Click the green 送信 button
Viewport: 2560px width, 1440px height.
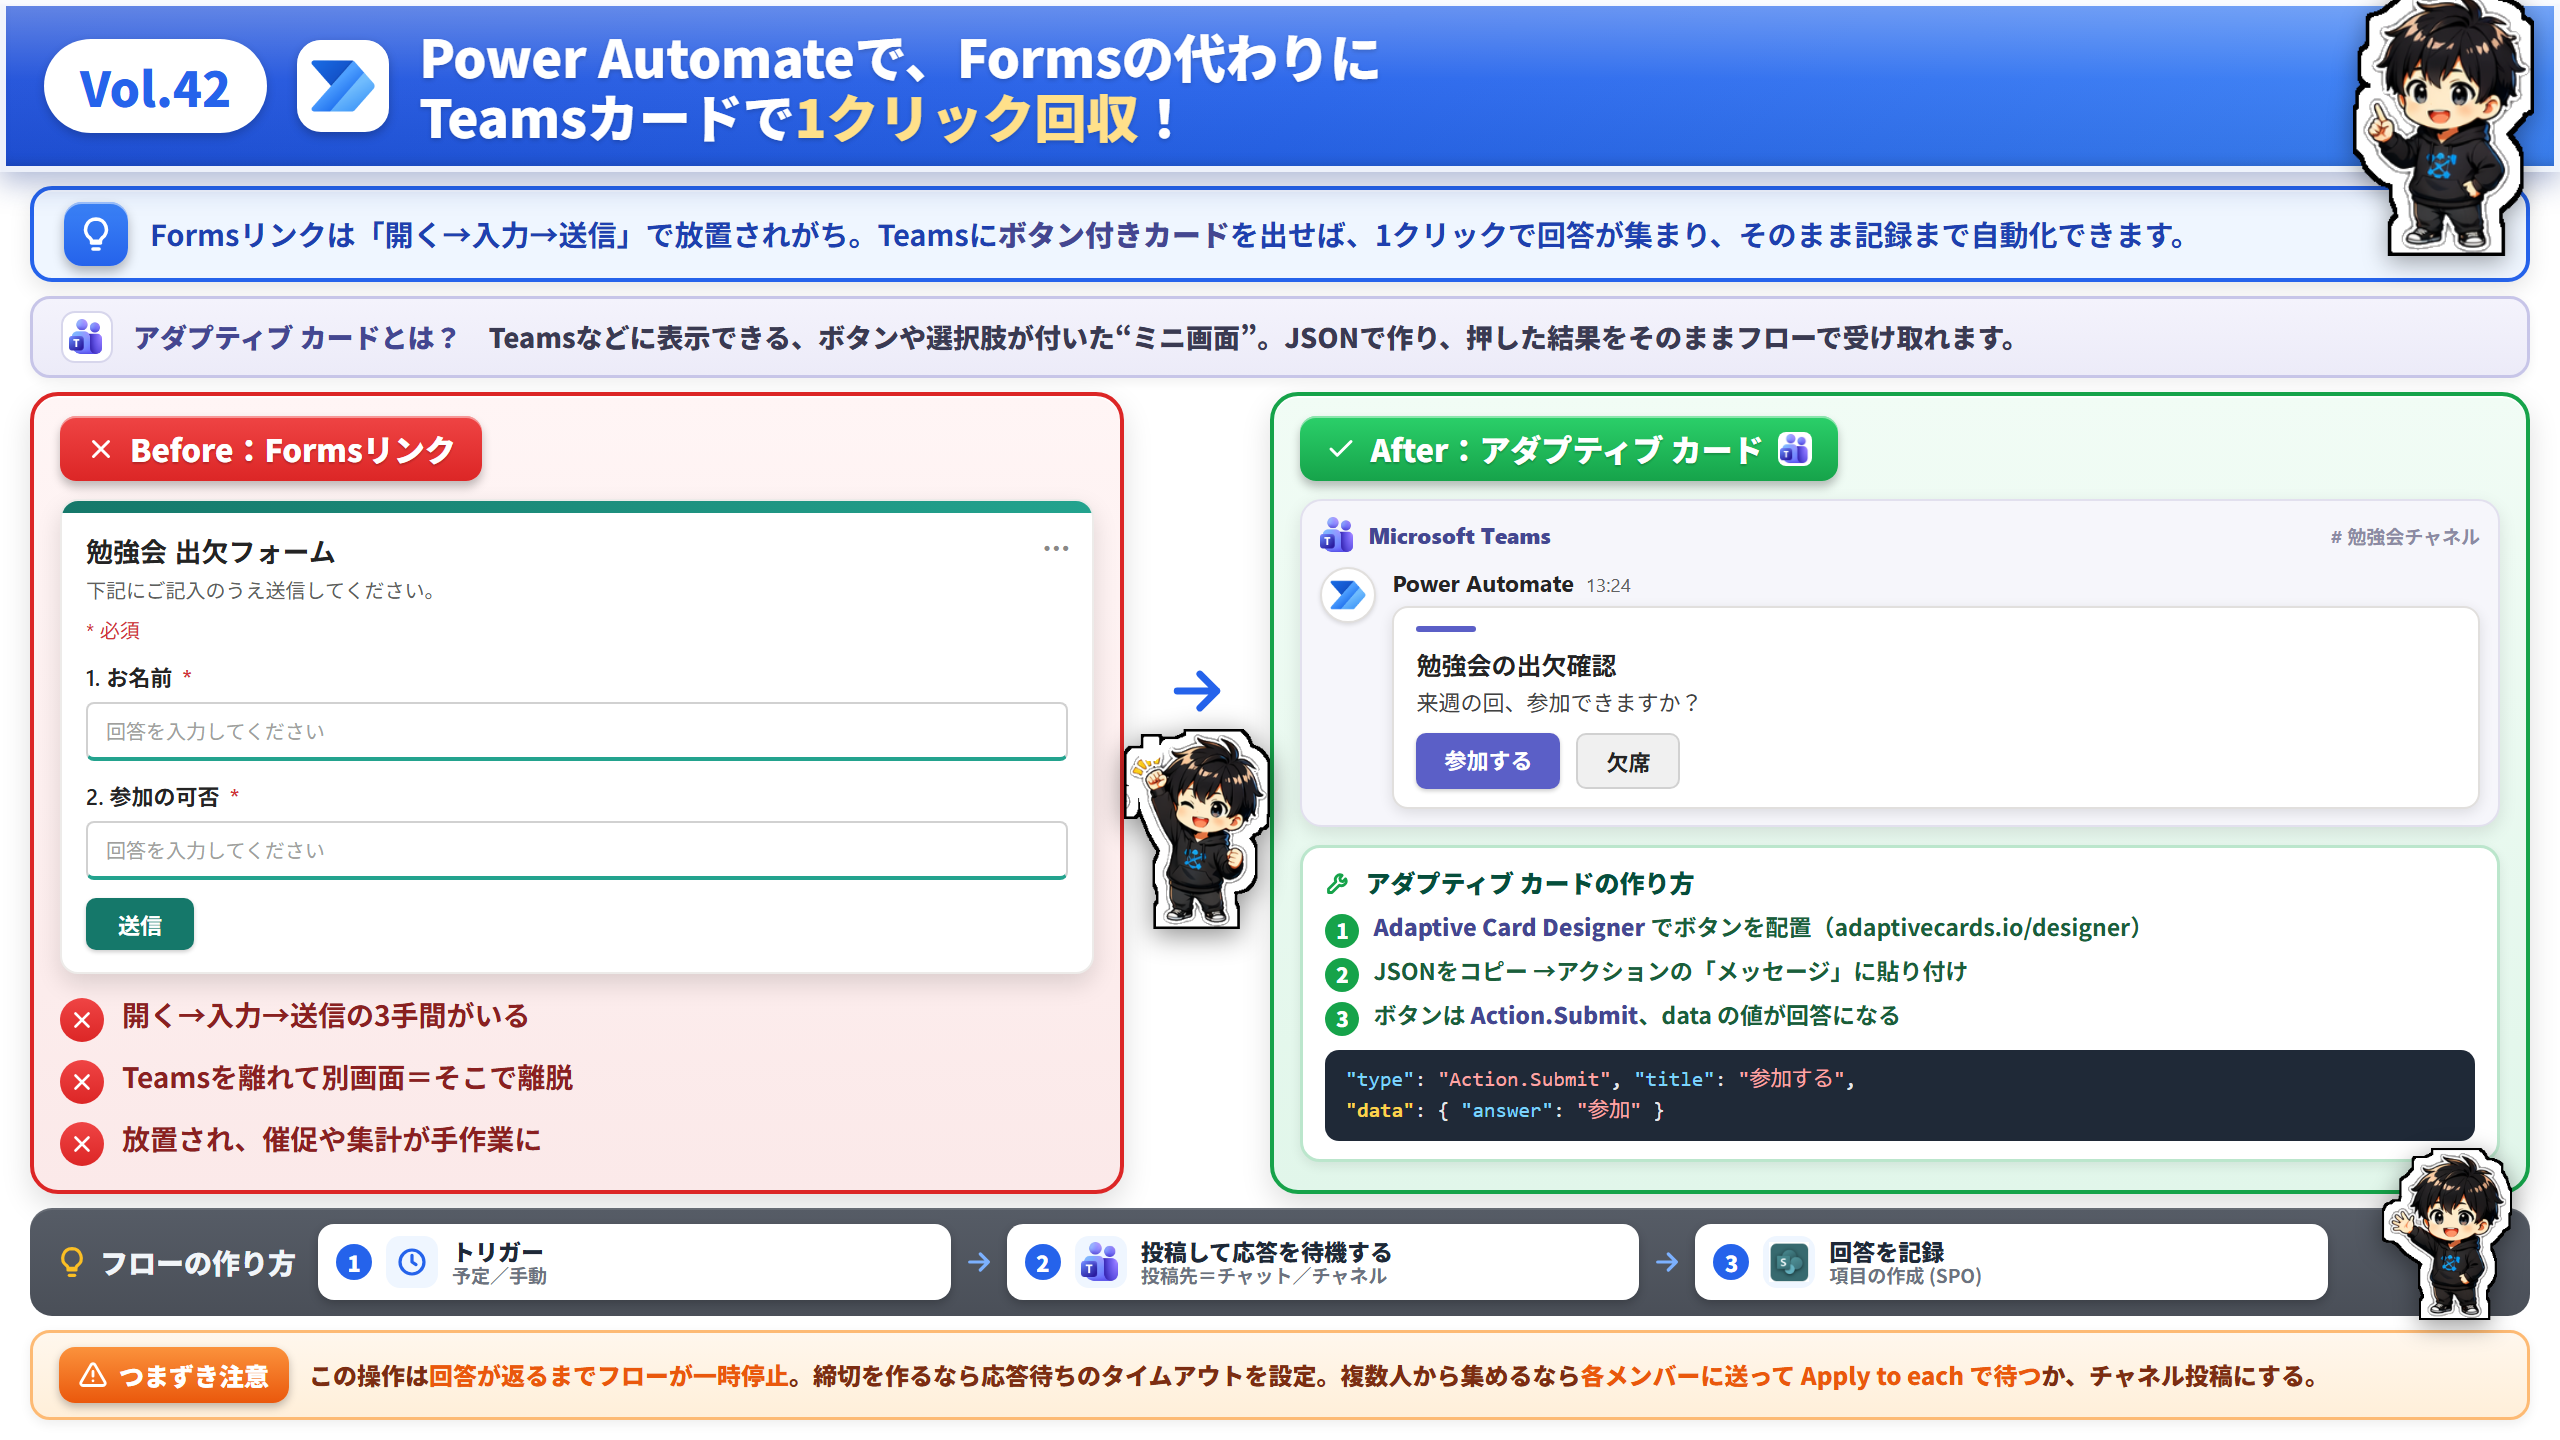pos(139,925)
